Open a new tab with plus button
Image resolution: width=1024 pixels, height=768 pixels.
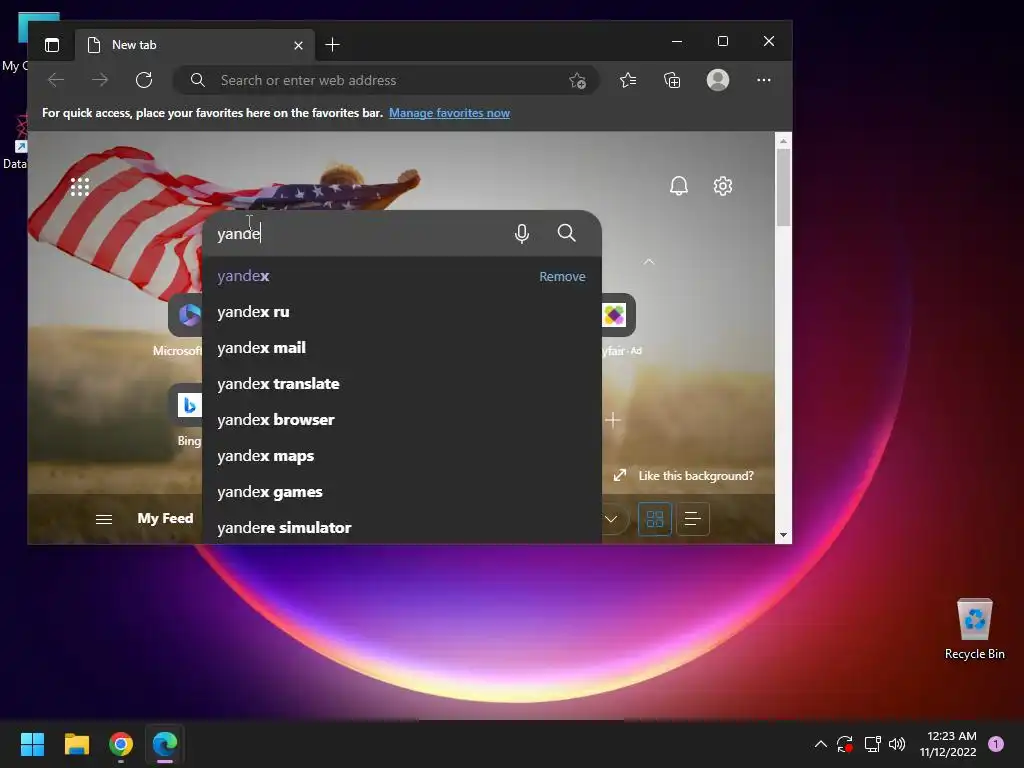point(332,44)
